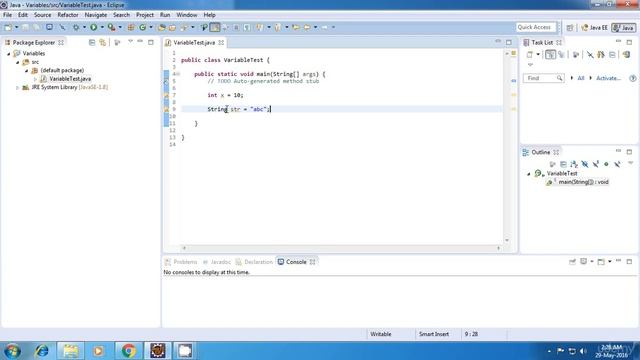Switch to the Problems tab

[181, 262]
